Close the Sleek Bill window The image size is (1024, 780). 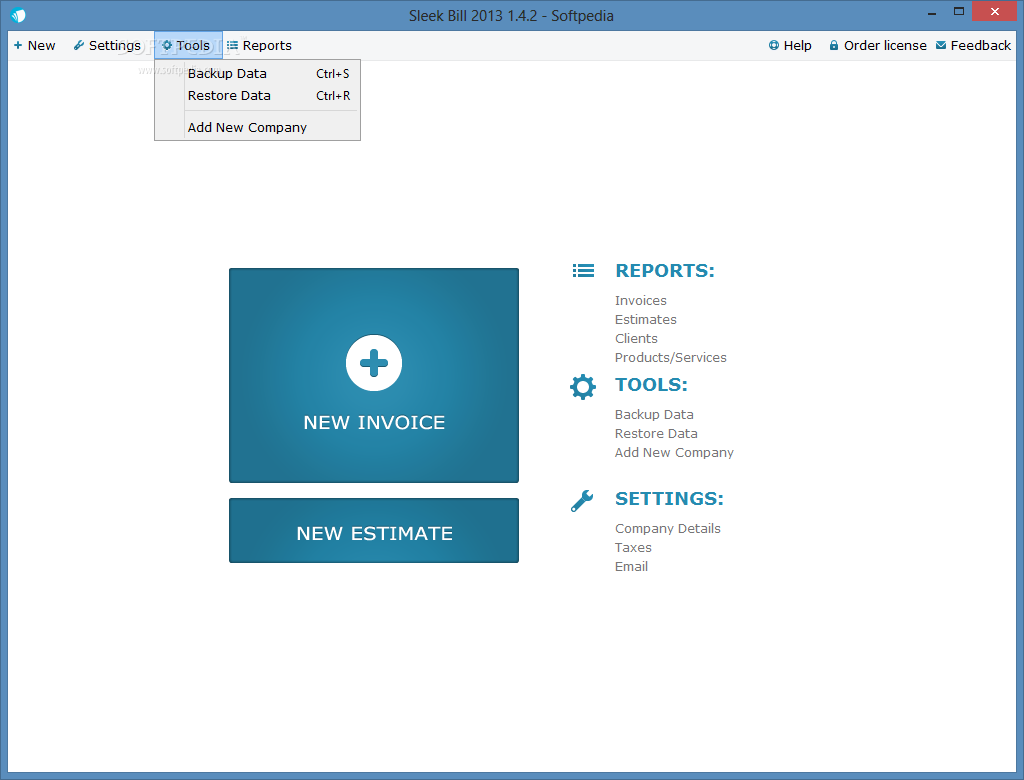pos(995,12)
